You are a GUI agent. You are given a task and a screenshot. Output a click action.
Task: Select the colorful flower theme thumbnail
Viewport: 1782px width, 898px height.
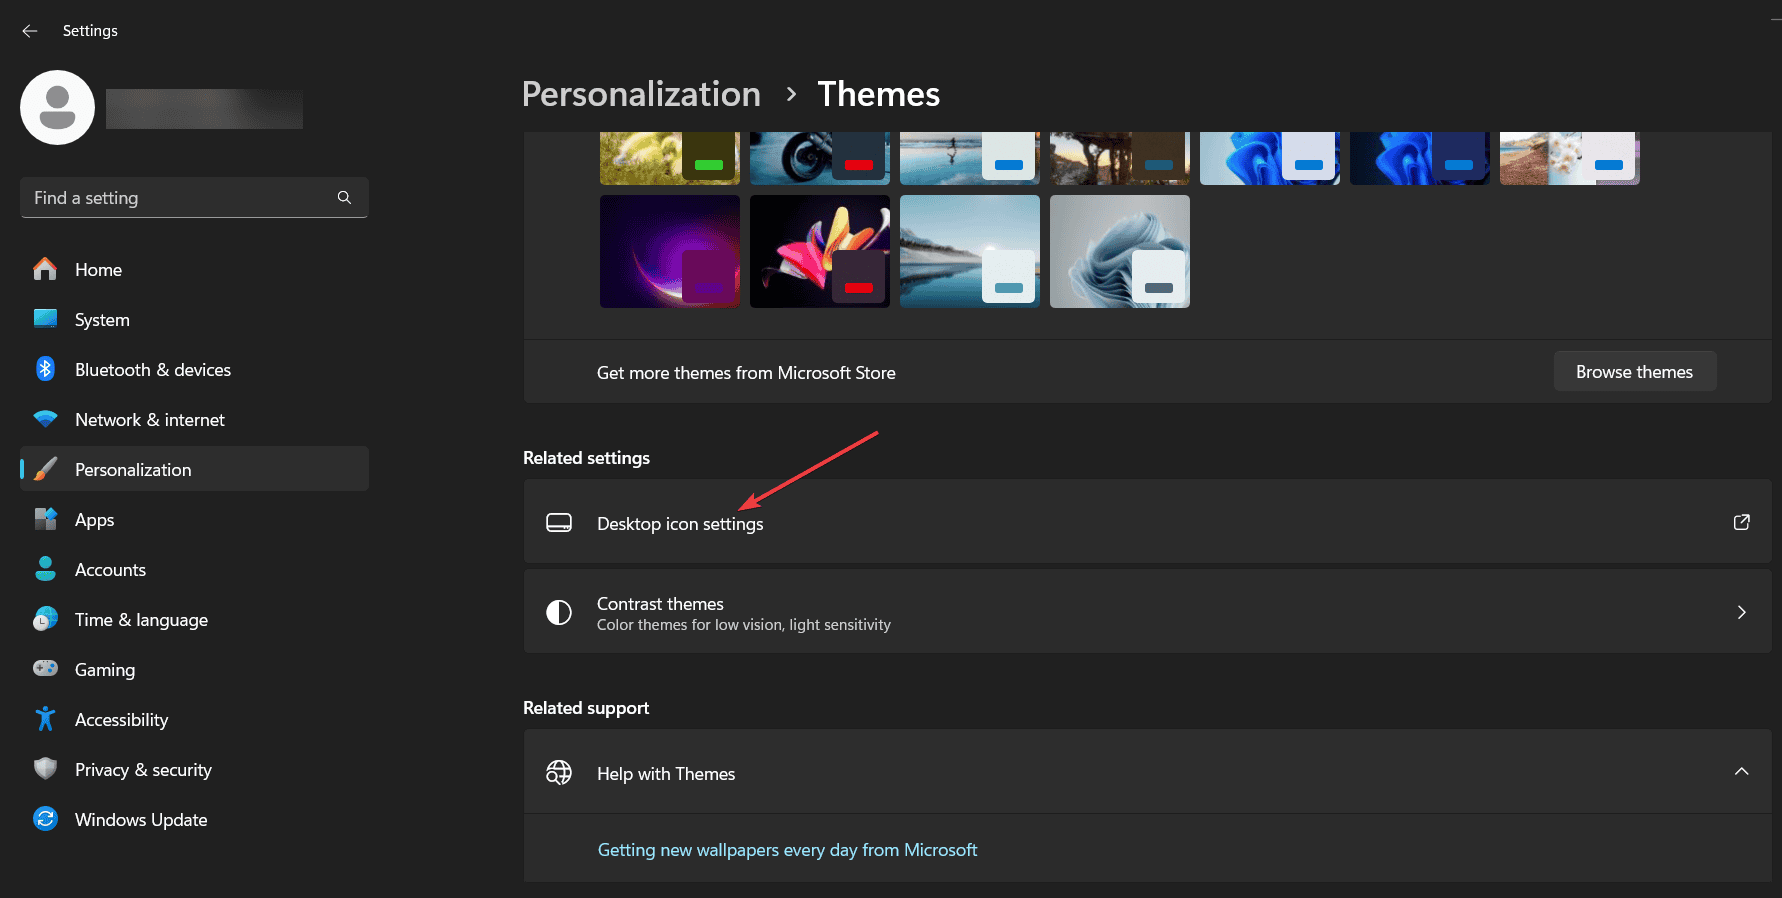[x=820, y=251]
